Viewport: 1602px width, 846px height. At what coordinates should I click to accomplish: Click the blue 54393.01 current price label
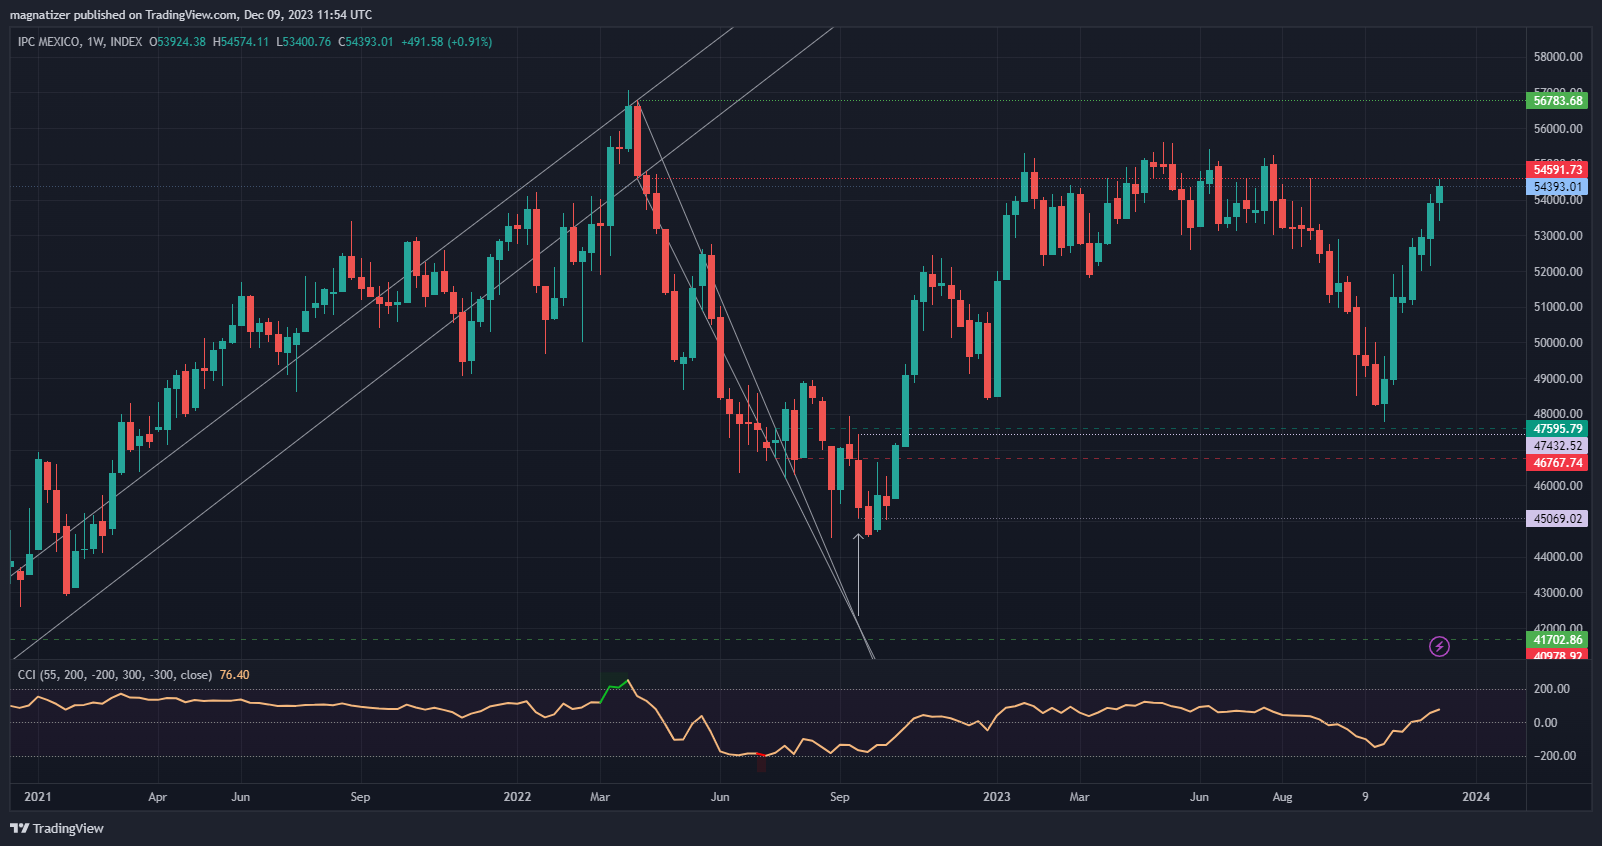pos(1558,187)
